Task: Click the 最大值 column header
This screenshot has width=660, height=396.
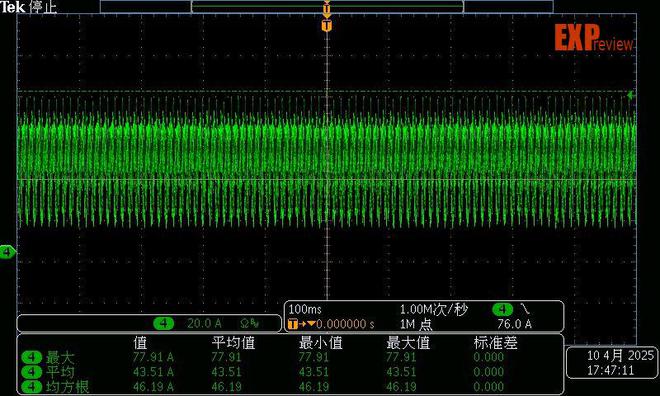Action: pos(408,343)
